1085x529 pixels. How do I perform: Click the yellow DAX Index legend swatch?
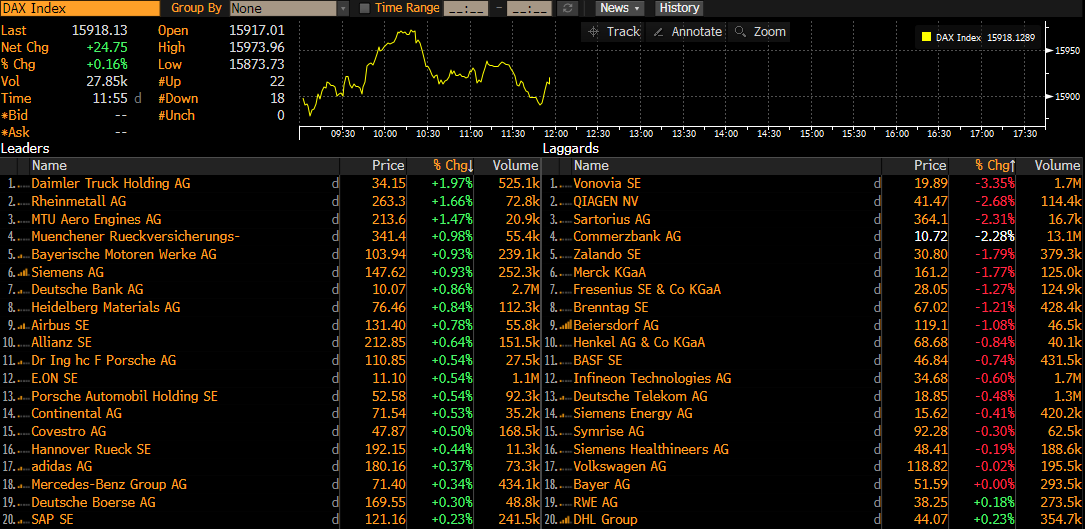(926, 37)
